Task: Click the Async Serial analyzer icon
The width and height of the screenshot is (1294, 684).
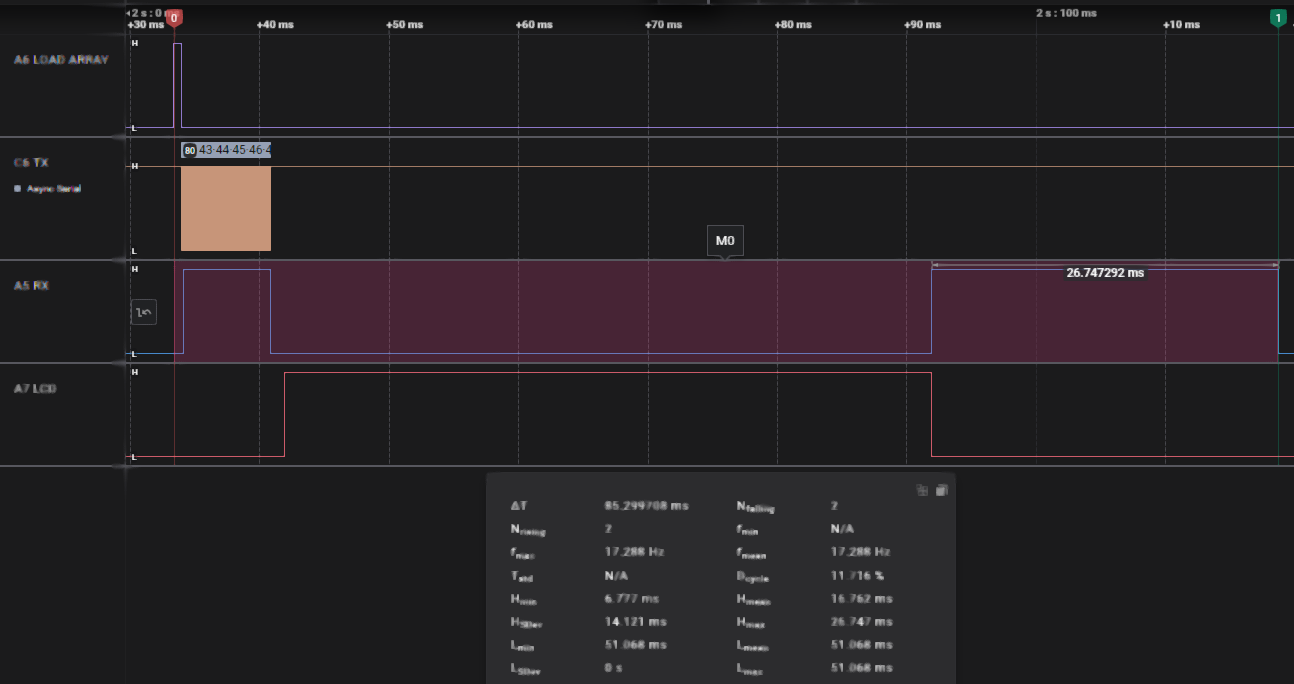Action: 17,189
